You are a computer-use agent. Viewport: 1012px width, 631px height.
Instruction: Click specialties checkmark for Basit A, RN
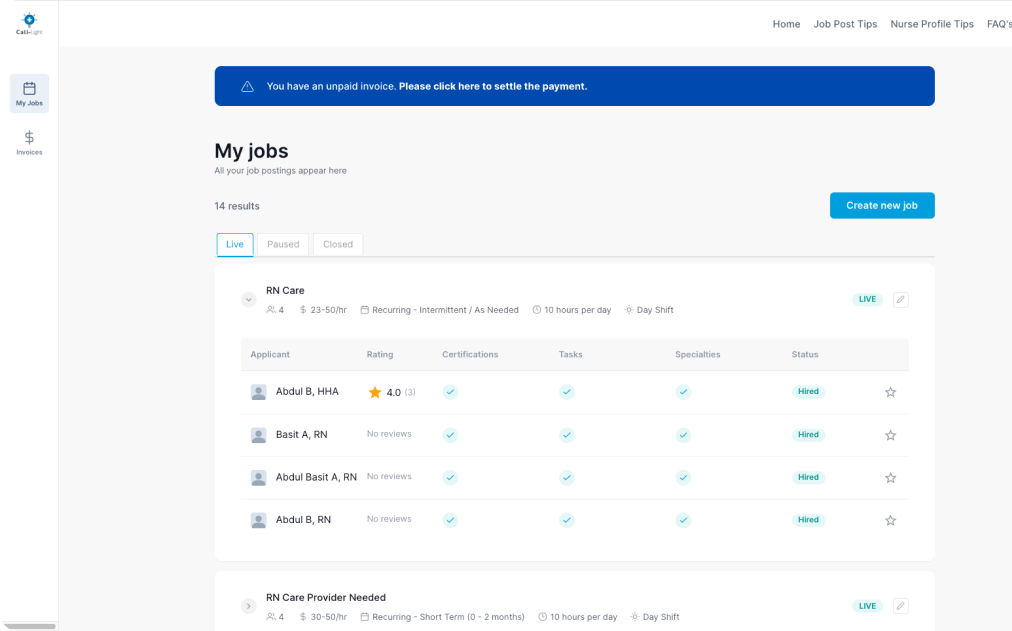[x=683, y=435]
